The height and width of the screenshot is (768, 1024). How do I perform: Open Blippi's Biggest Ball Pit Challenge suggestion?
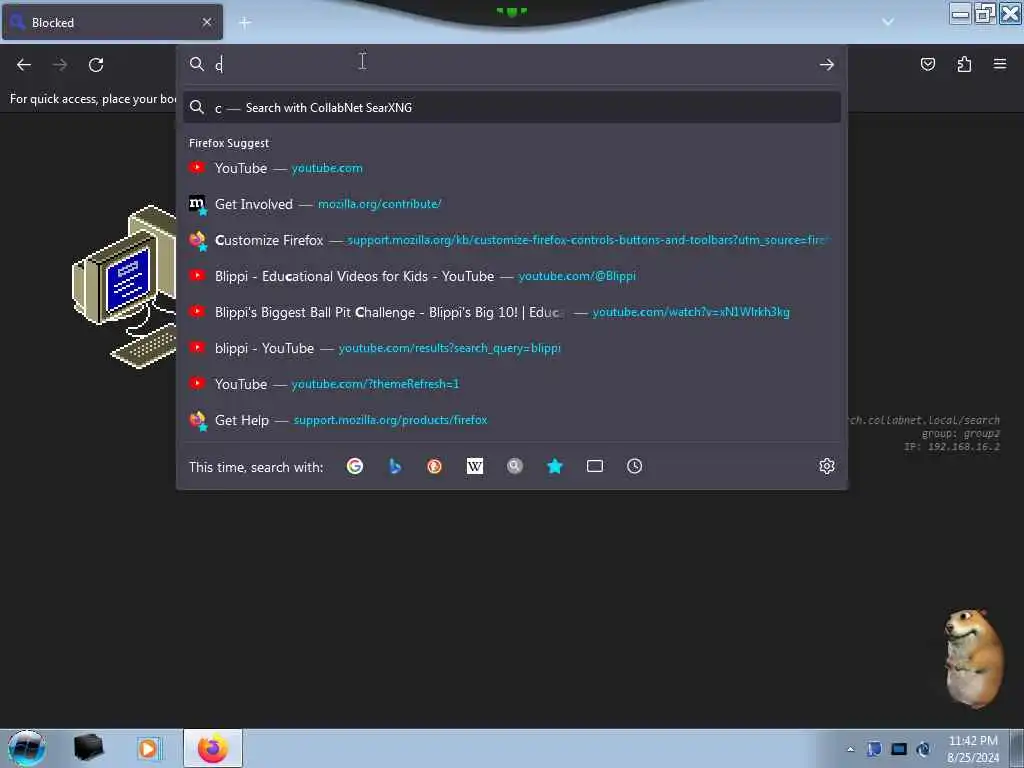512,312
